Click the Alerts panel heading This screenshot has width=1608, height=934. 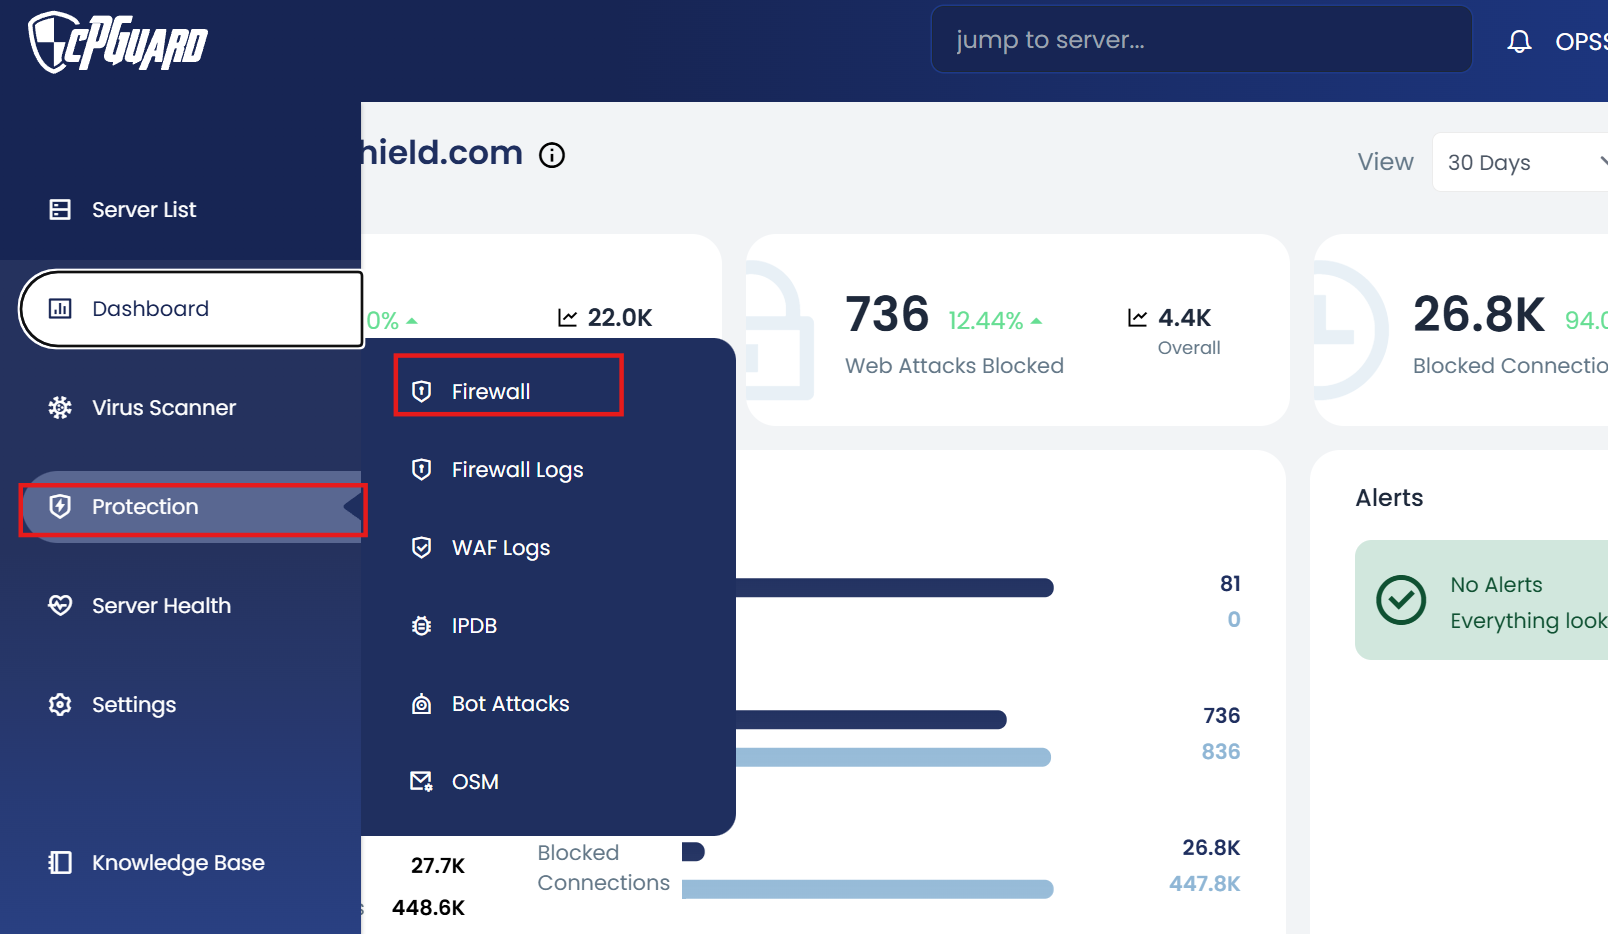tap(1389, 498)
